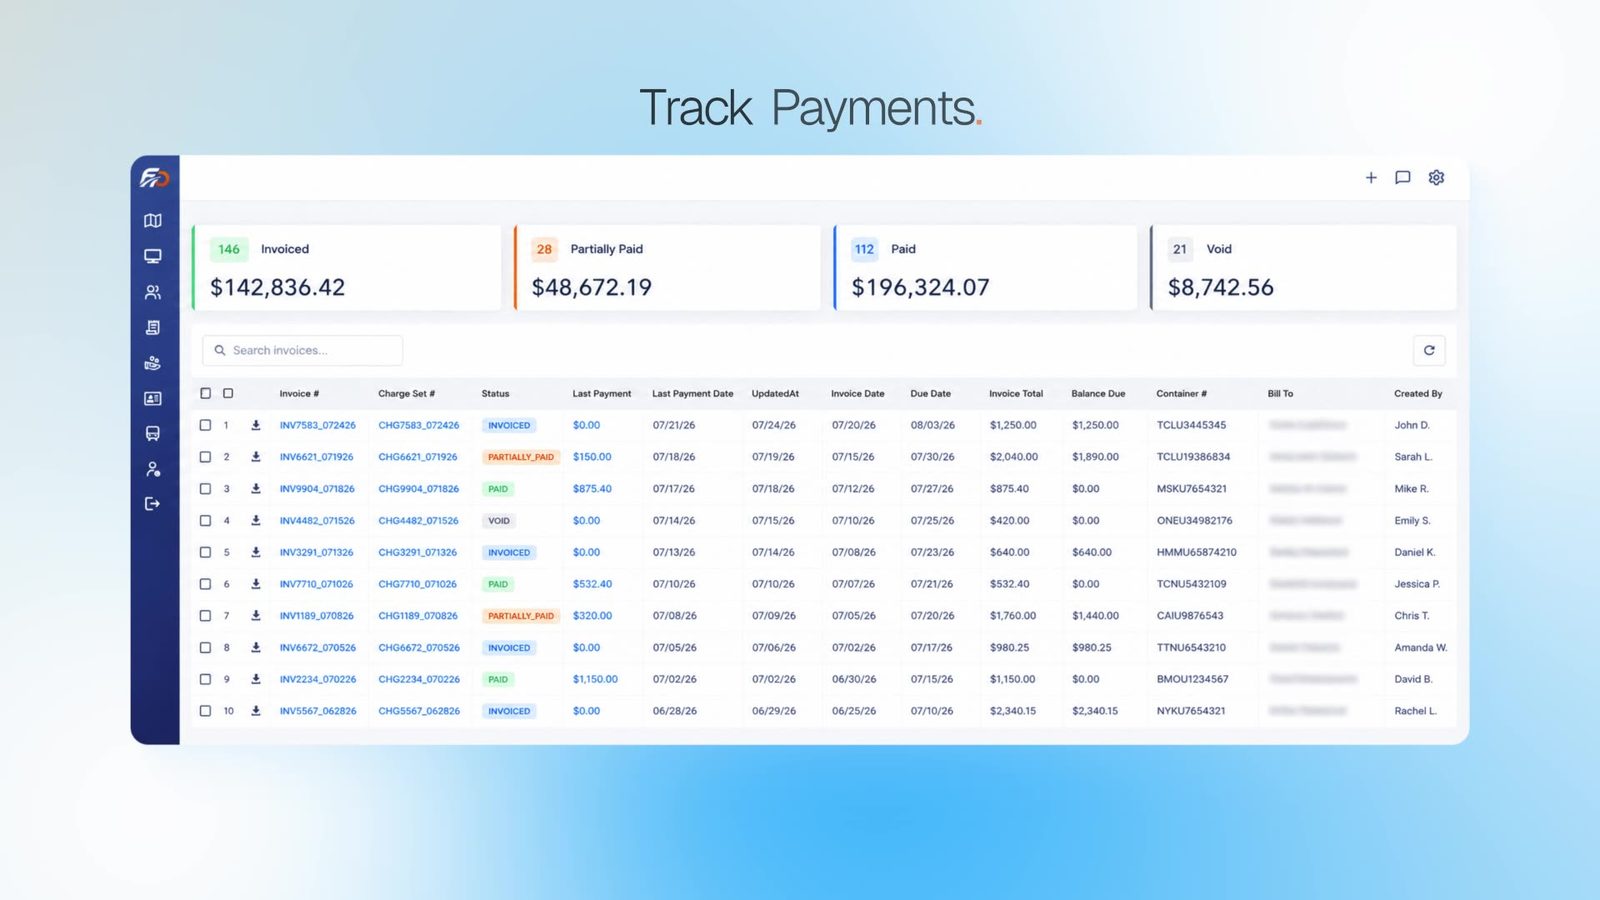Show the Void summary card
This screenshot has width=1600, height=900.
point(1303,268)
